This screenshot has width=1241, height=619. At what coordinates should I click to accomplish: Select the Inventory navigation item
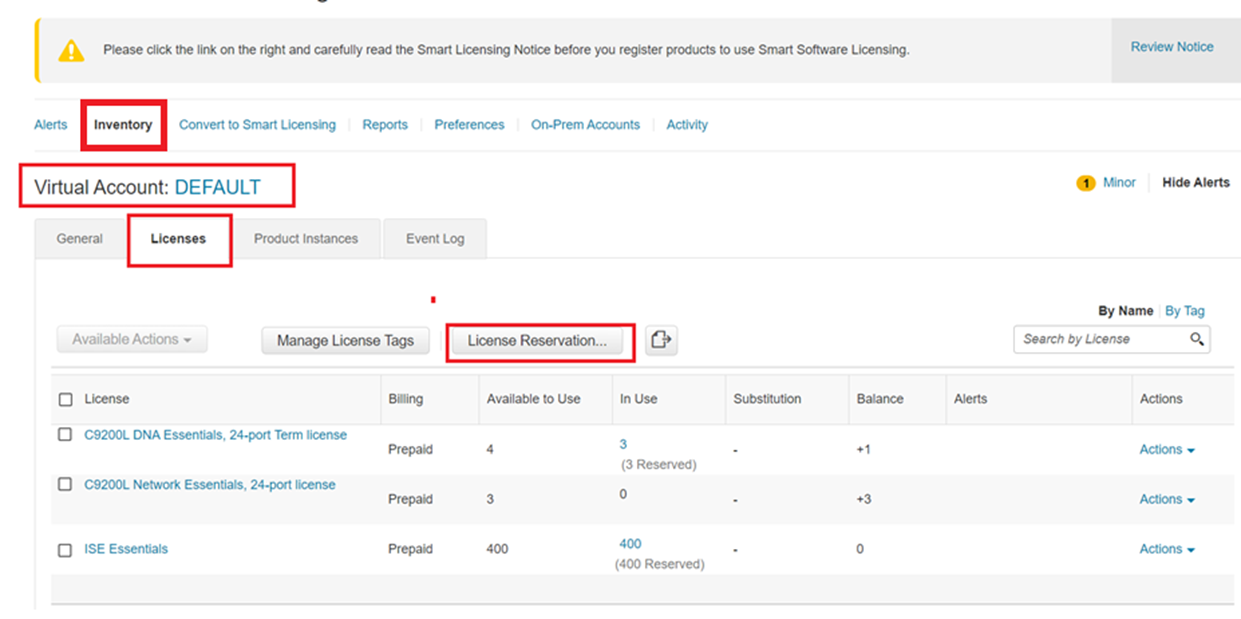123,125
